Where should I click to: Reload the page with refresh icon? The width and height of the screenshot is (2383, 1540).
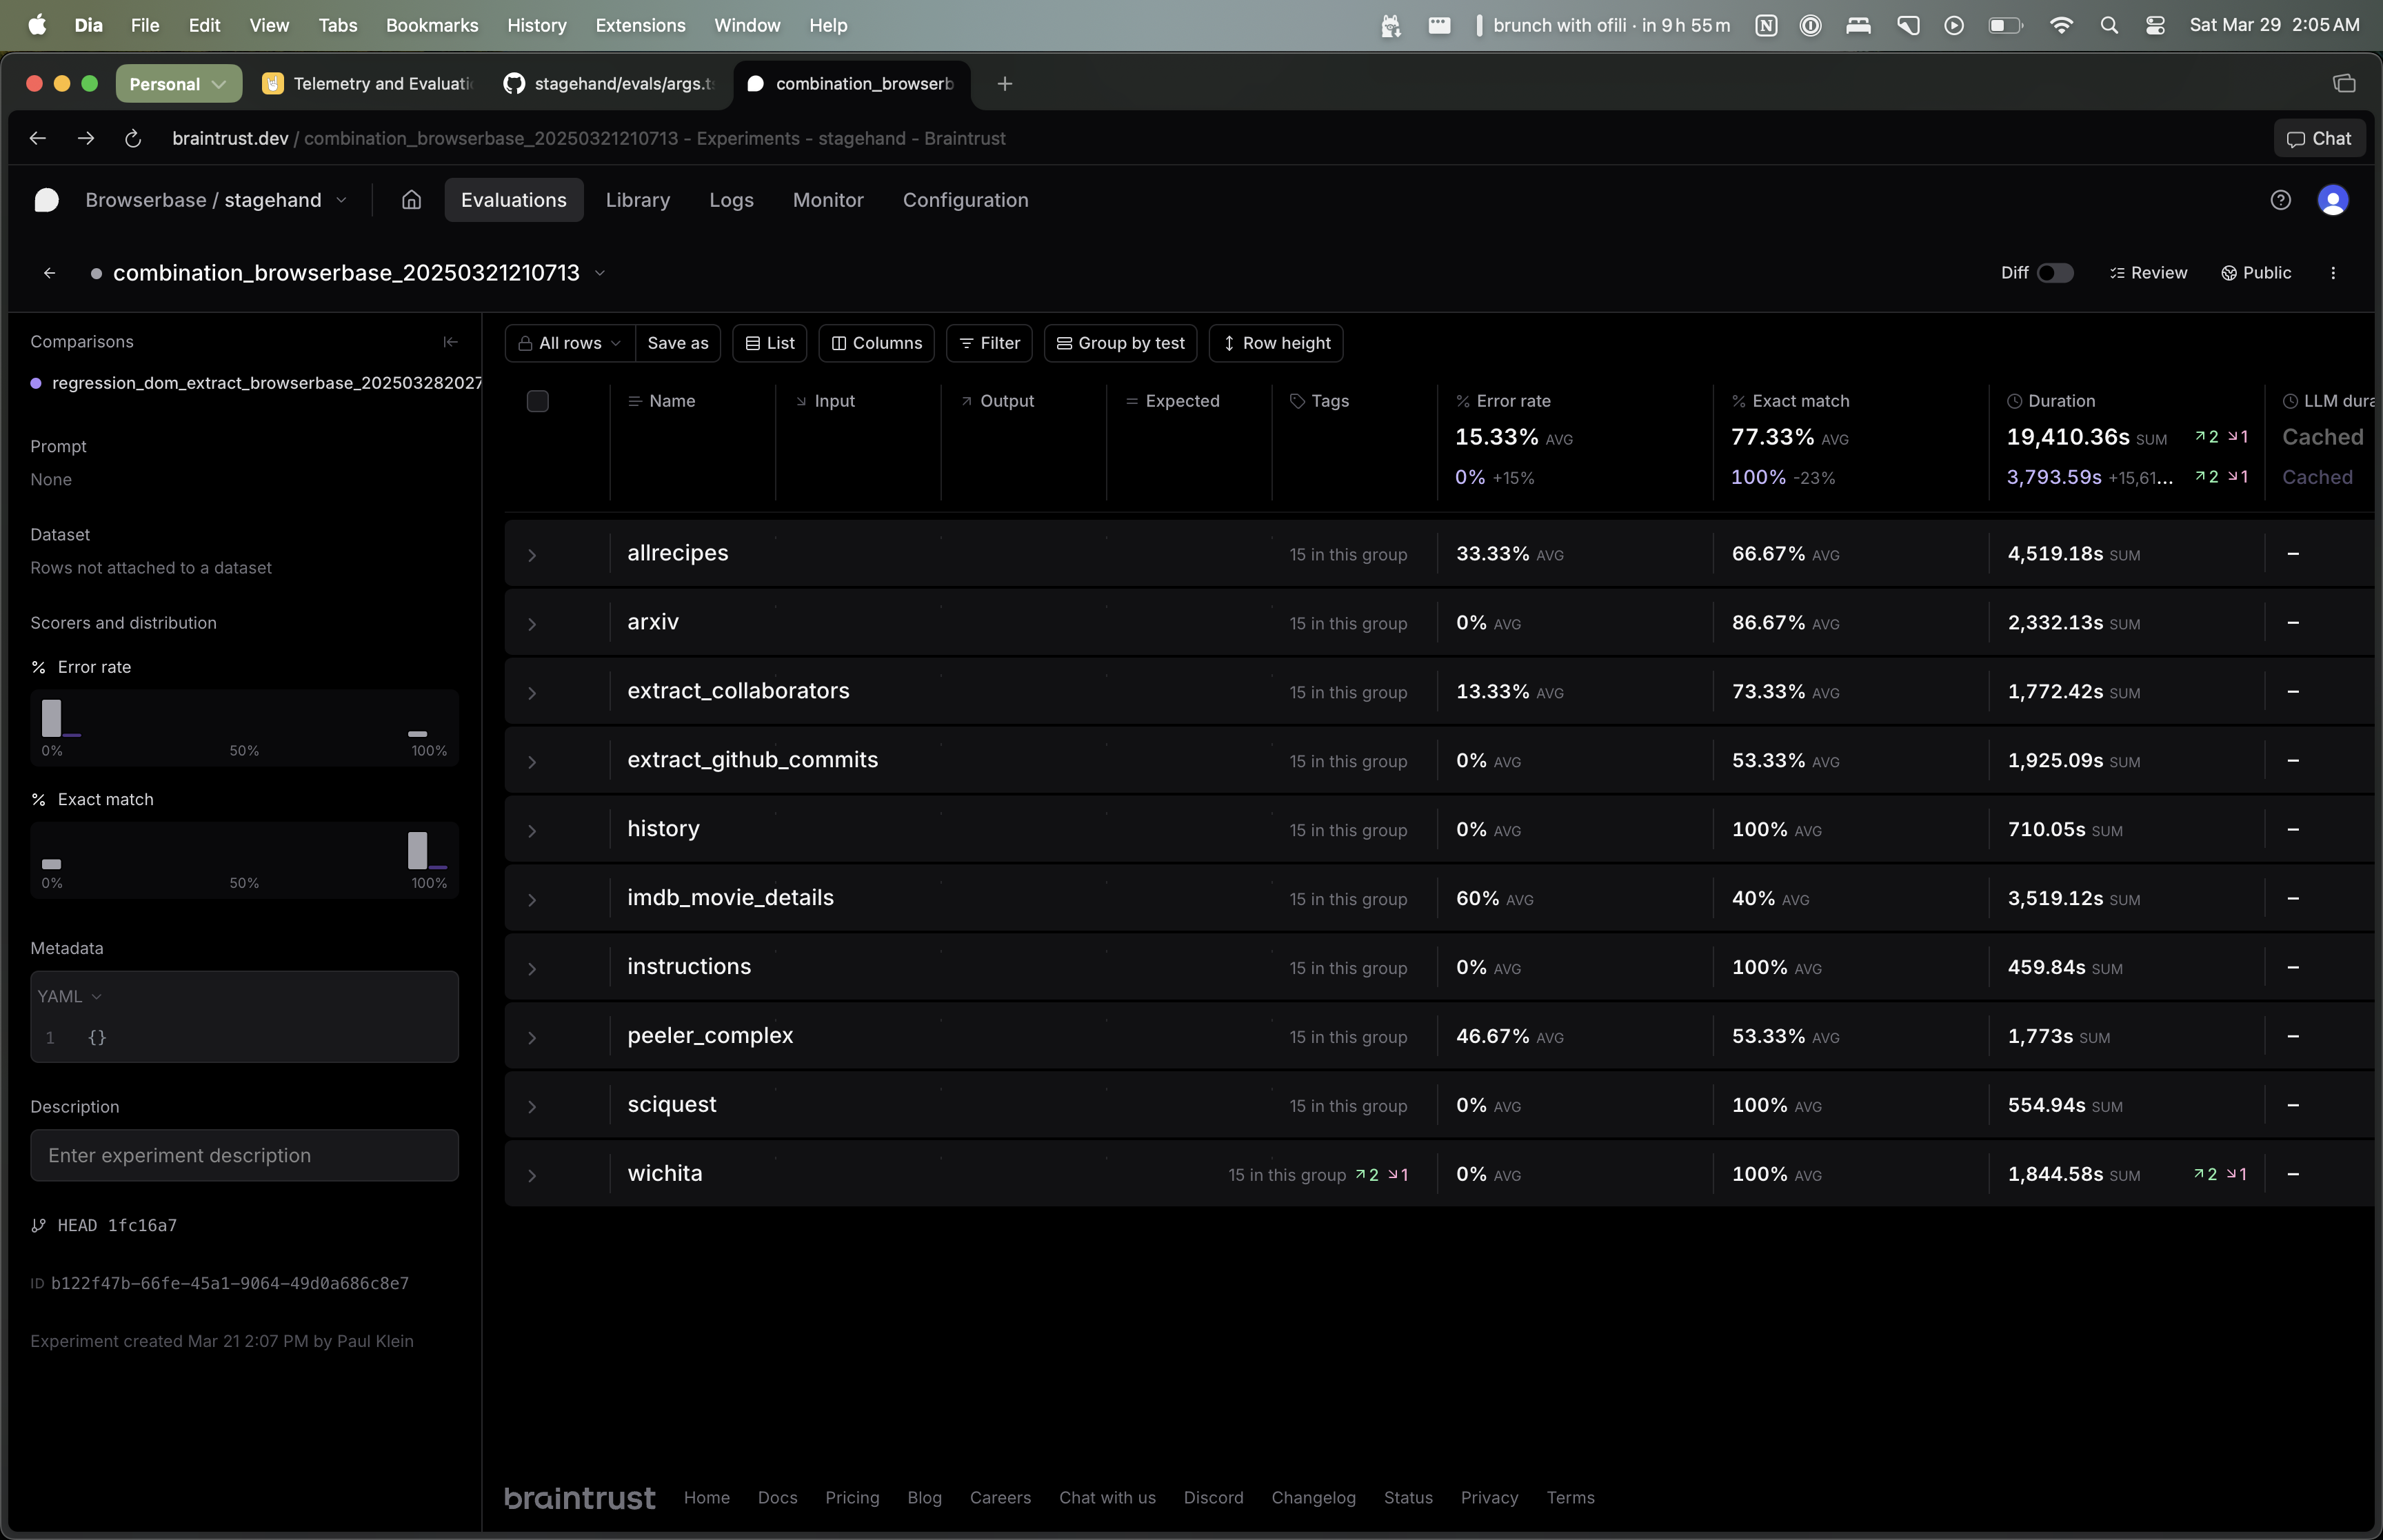click(133, 139)
